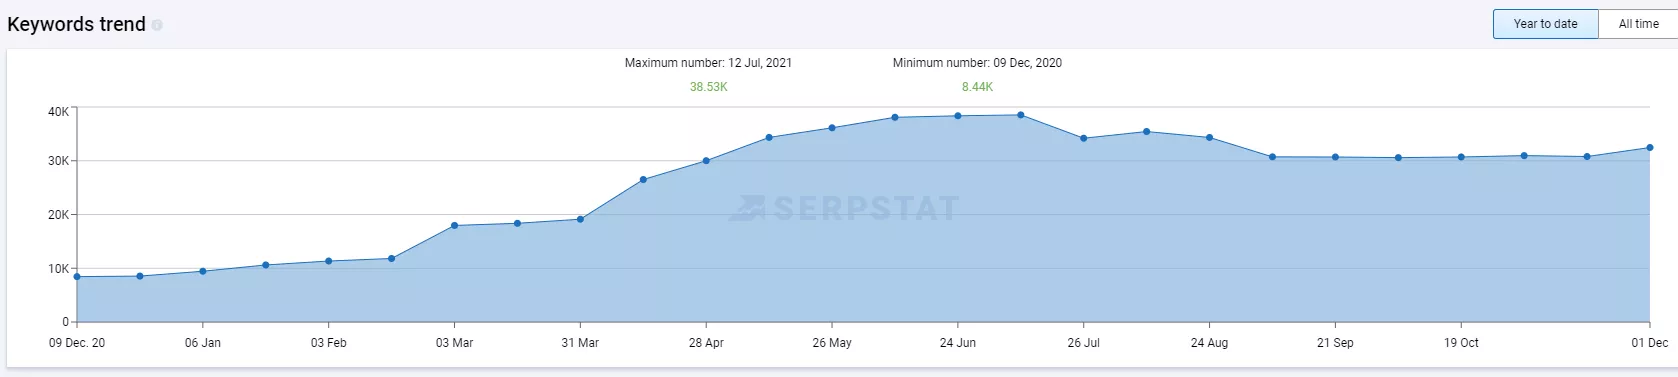The width and height of the screenshot is (1678, 377).
Task: Click the 06 Jan data point
Action: tap(203, 271)
